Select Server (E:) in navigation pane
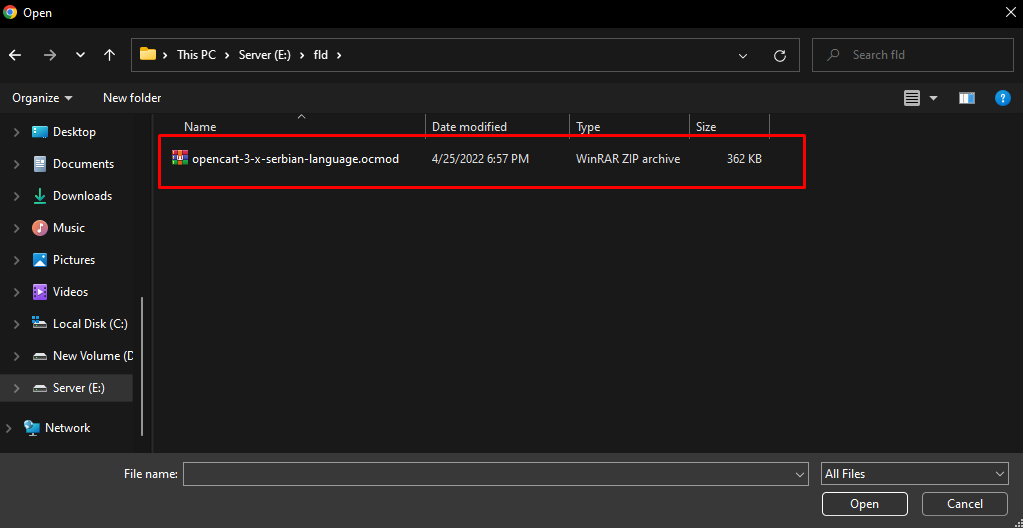This screenshot has width=1023, height=528. (78, 388)
